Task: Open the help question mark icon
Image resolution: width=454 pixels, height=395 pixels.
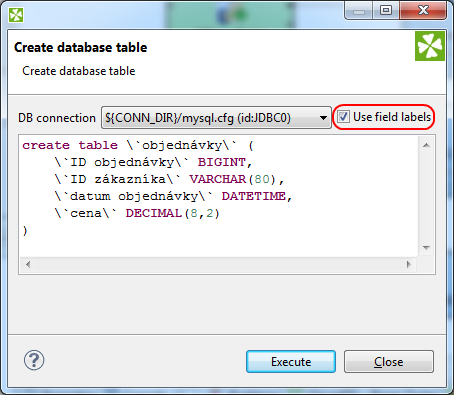Action: [x=34, y=360]
